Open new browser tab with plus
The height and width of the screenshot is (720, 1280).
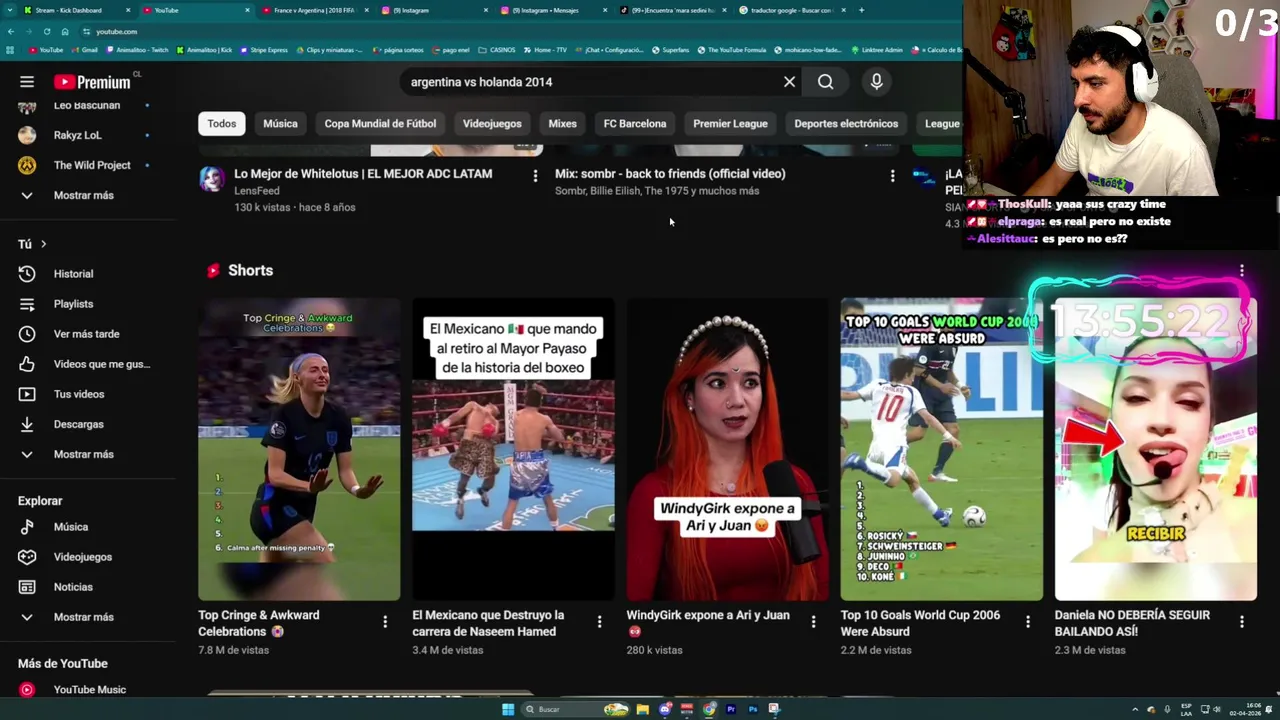click(x=862, y=10)
